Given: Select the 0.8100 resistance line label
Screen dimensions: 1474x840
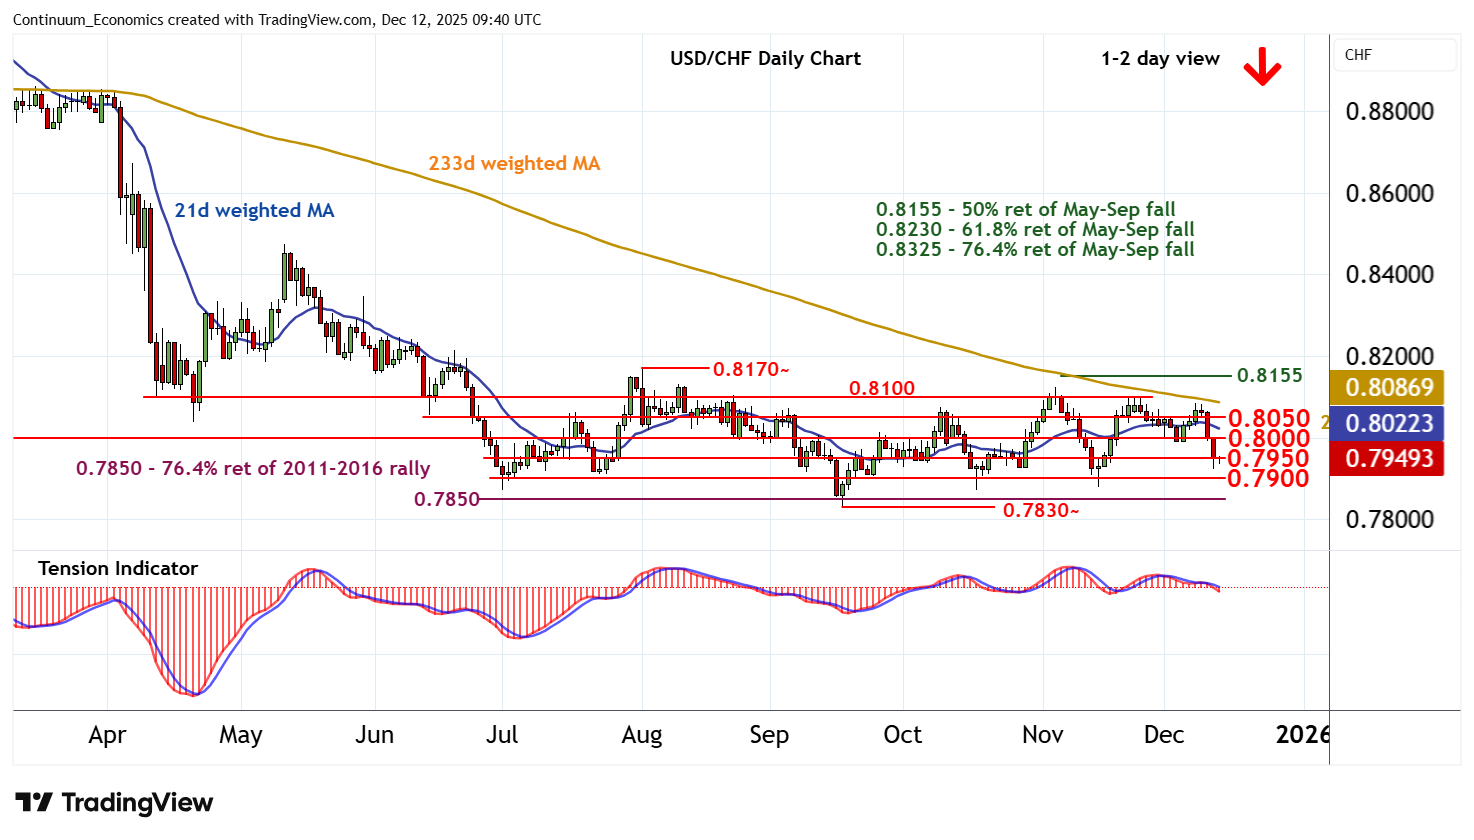Looking at the screenshot, I should click(881, 388).
